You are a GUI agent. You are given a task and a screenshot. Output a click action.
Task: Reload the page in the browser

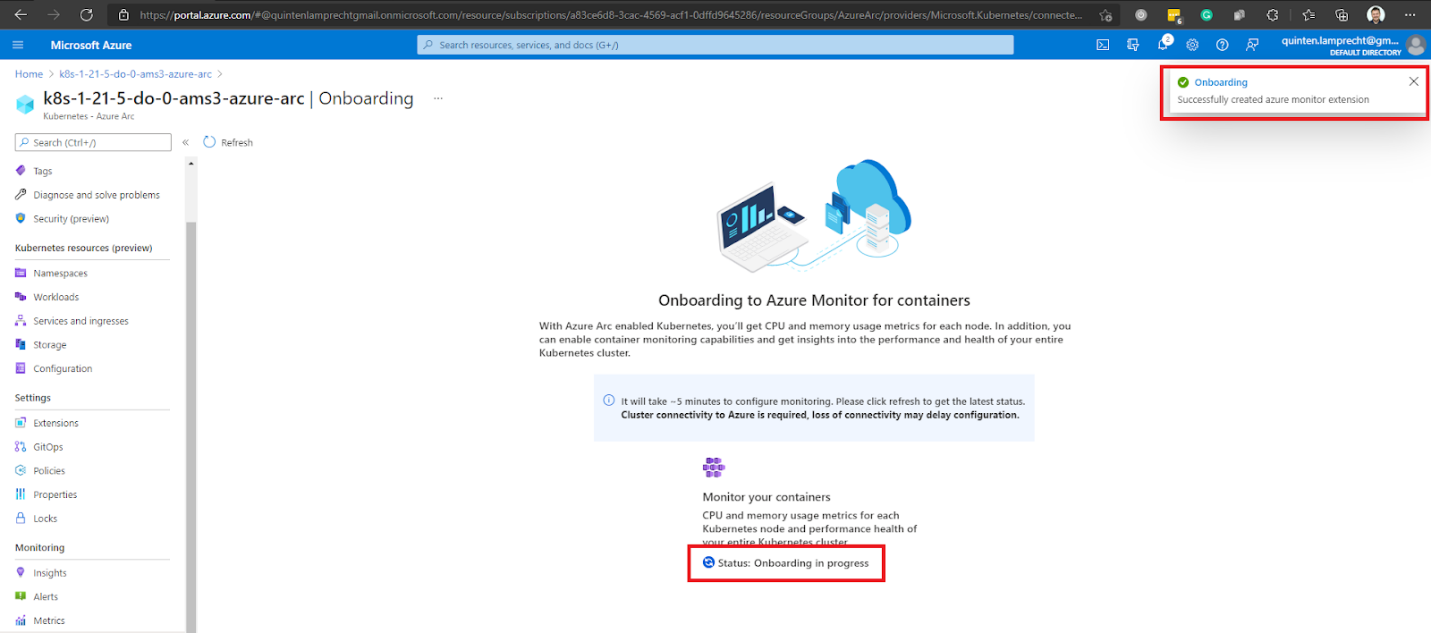(x=86, y=15)
